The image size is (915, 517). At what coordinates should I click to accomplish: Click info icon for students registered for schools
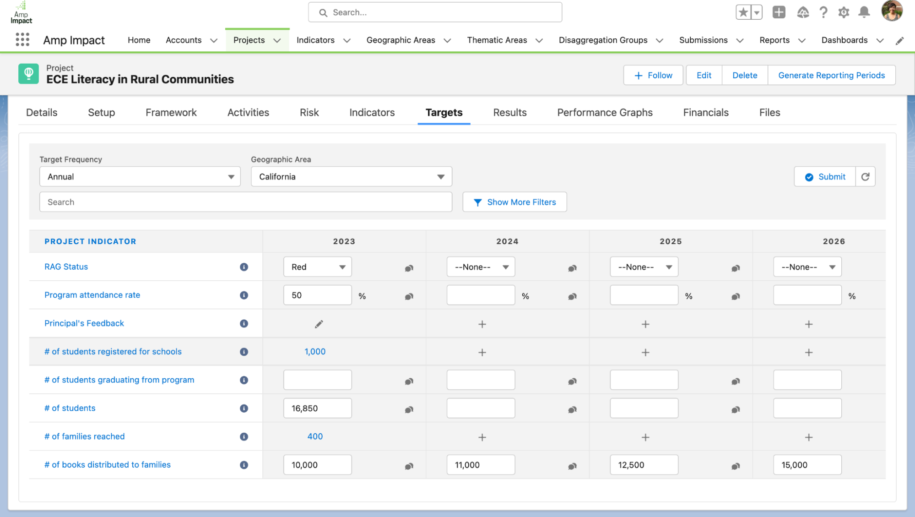pos(244,352)
